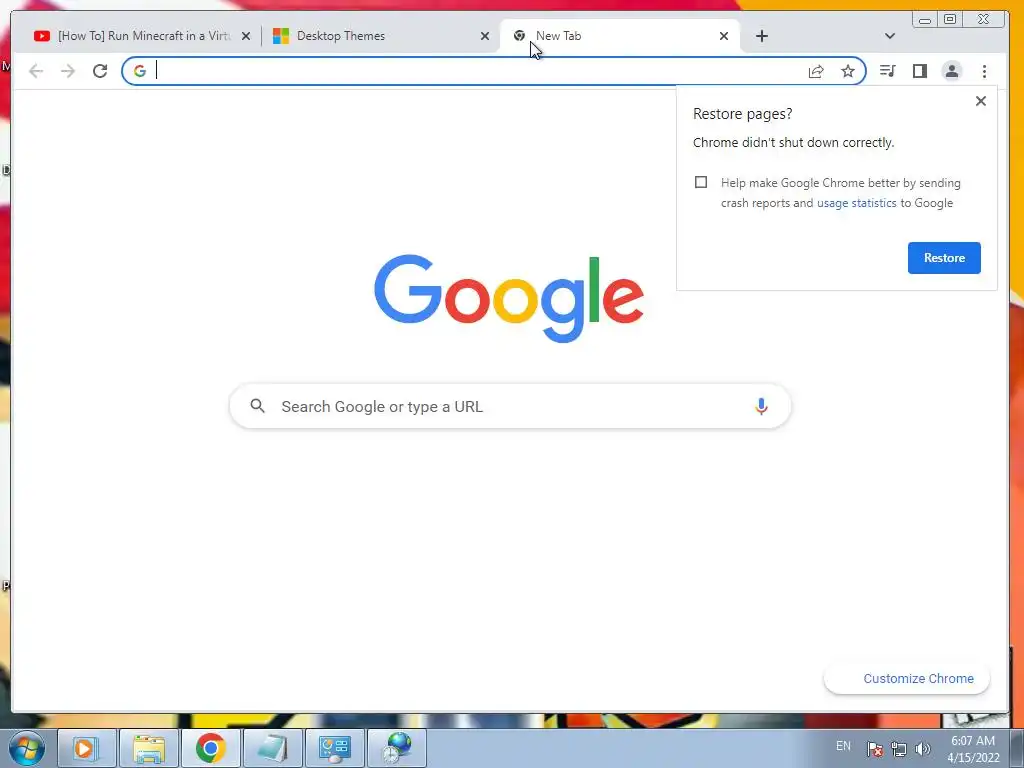Launch Windows Media Player from taskbar
The image size is (1024, 768).
86,748
